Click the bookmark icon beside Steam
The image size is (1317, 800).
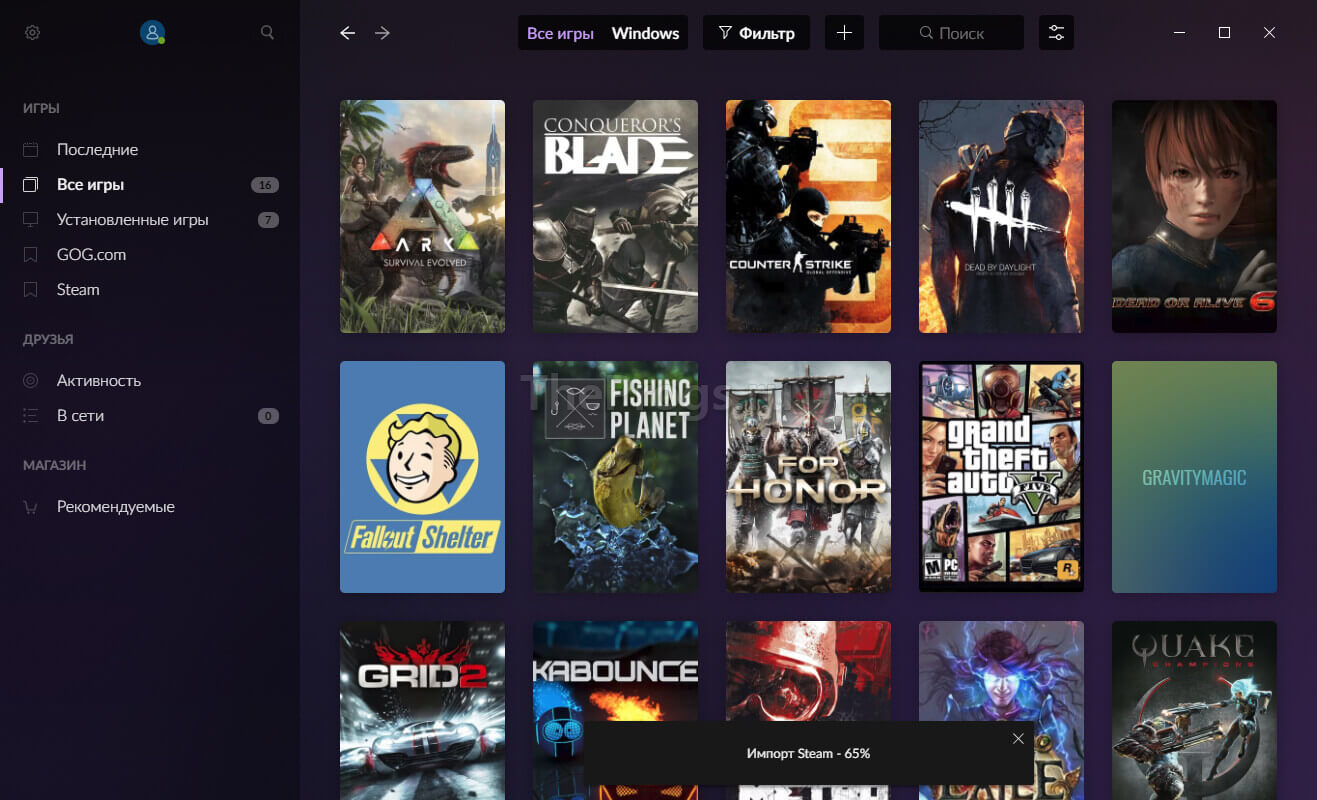click(x=31, y=289)
